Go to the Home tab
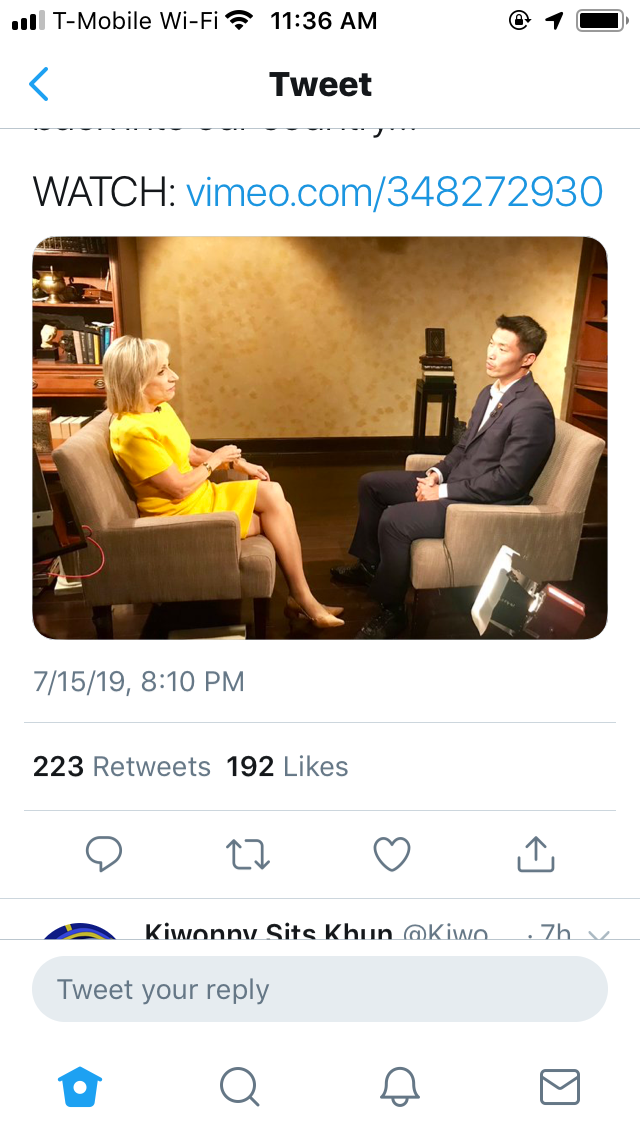Screen dimensions: 640x1136 click(x=81, y=1086)
